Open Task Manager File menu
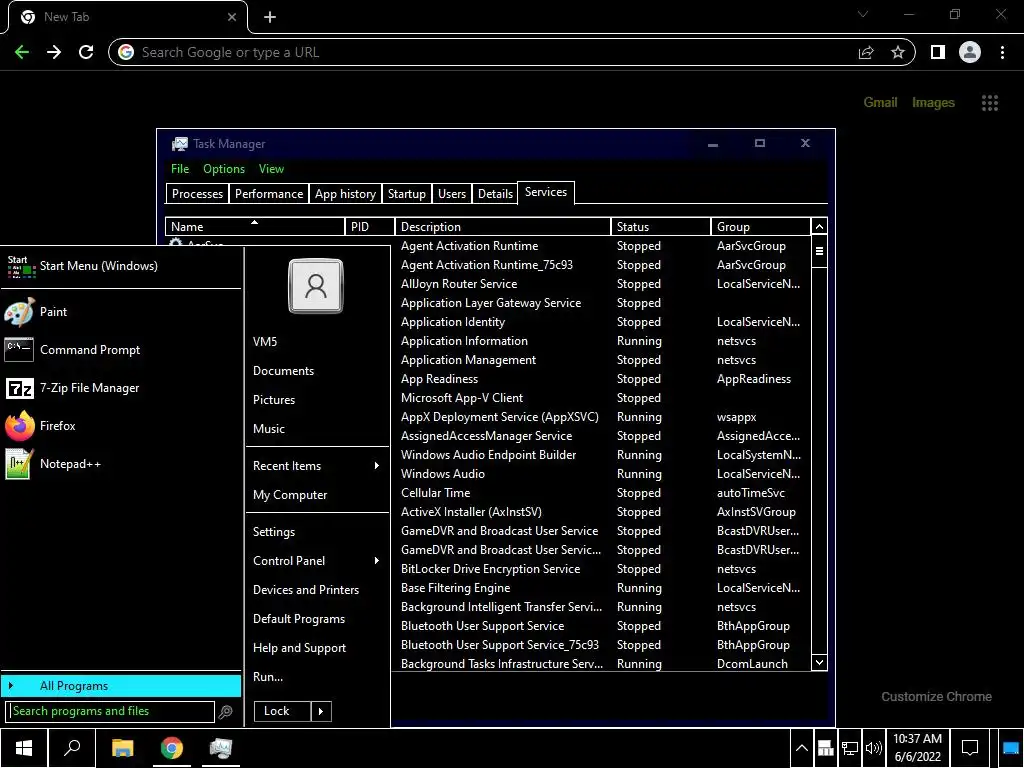Viewport: 1024px width, 768px height. 180,168
